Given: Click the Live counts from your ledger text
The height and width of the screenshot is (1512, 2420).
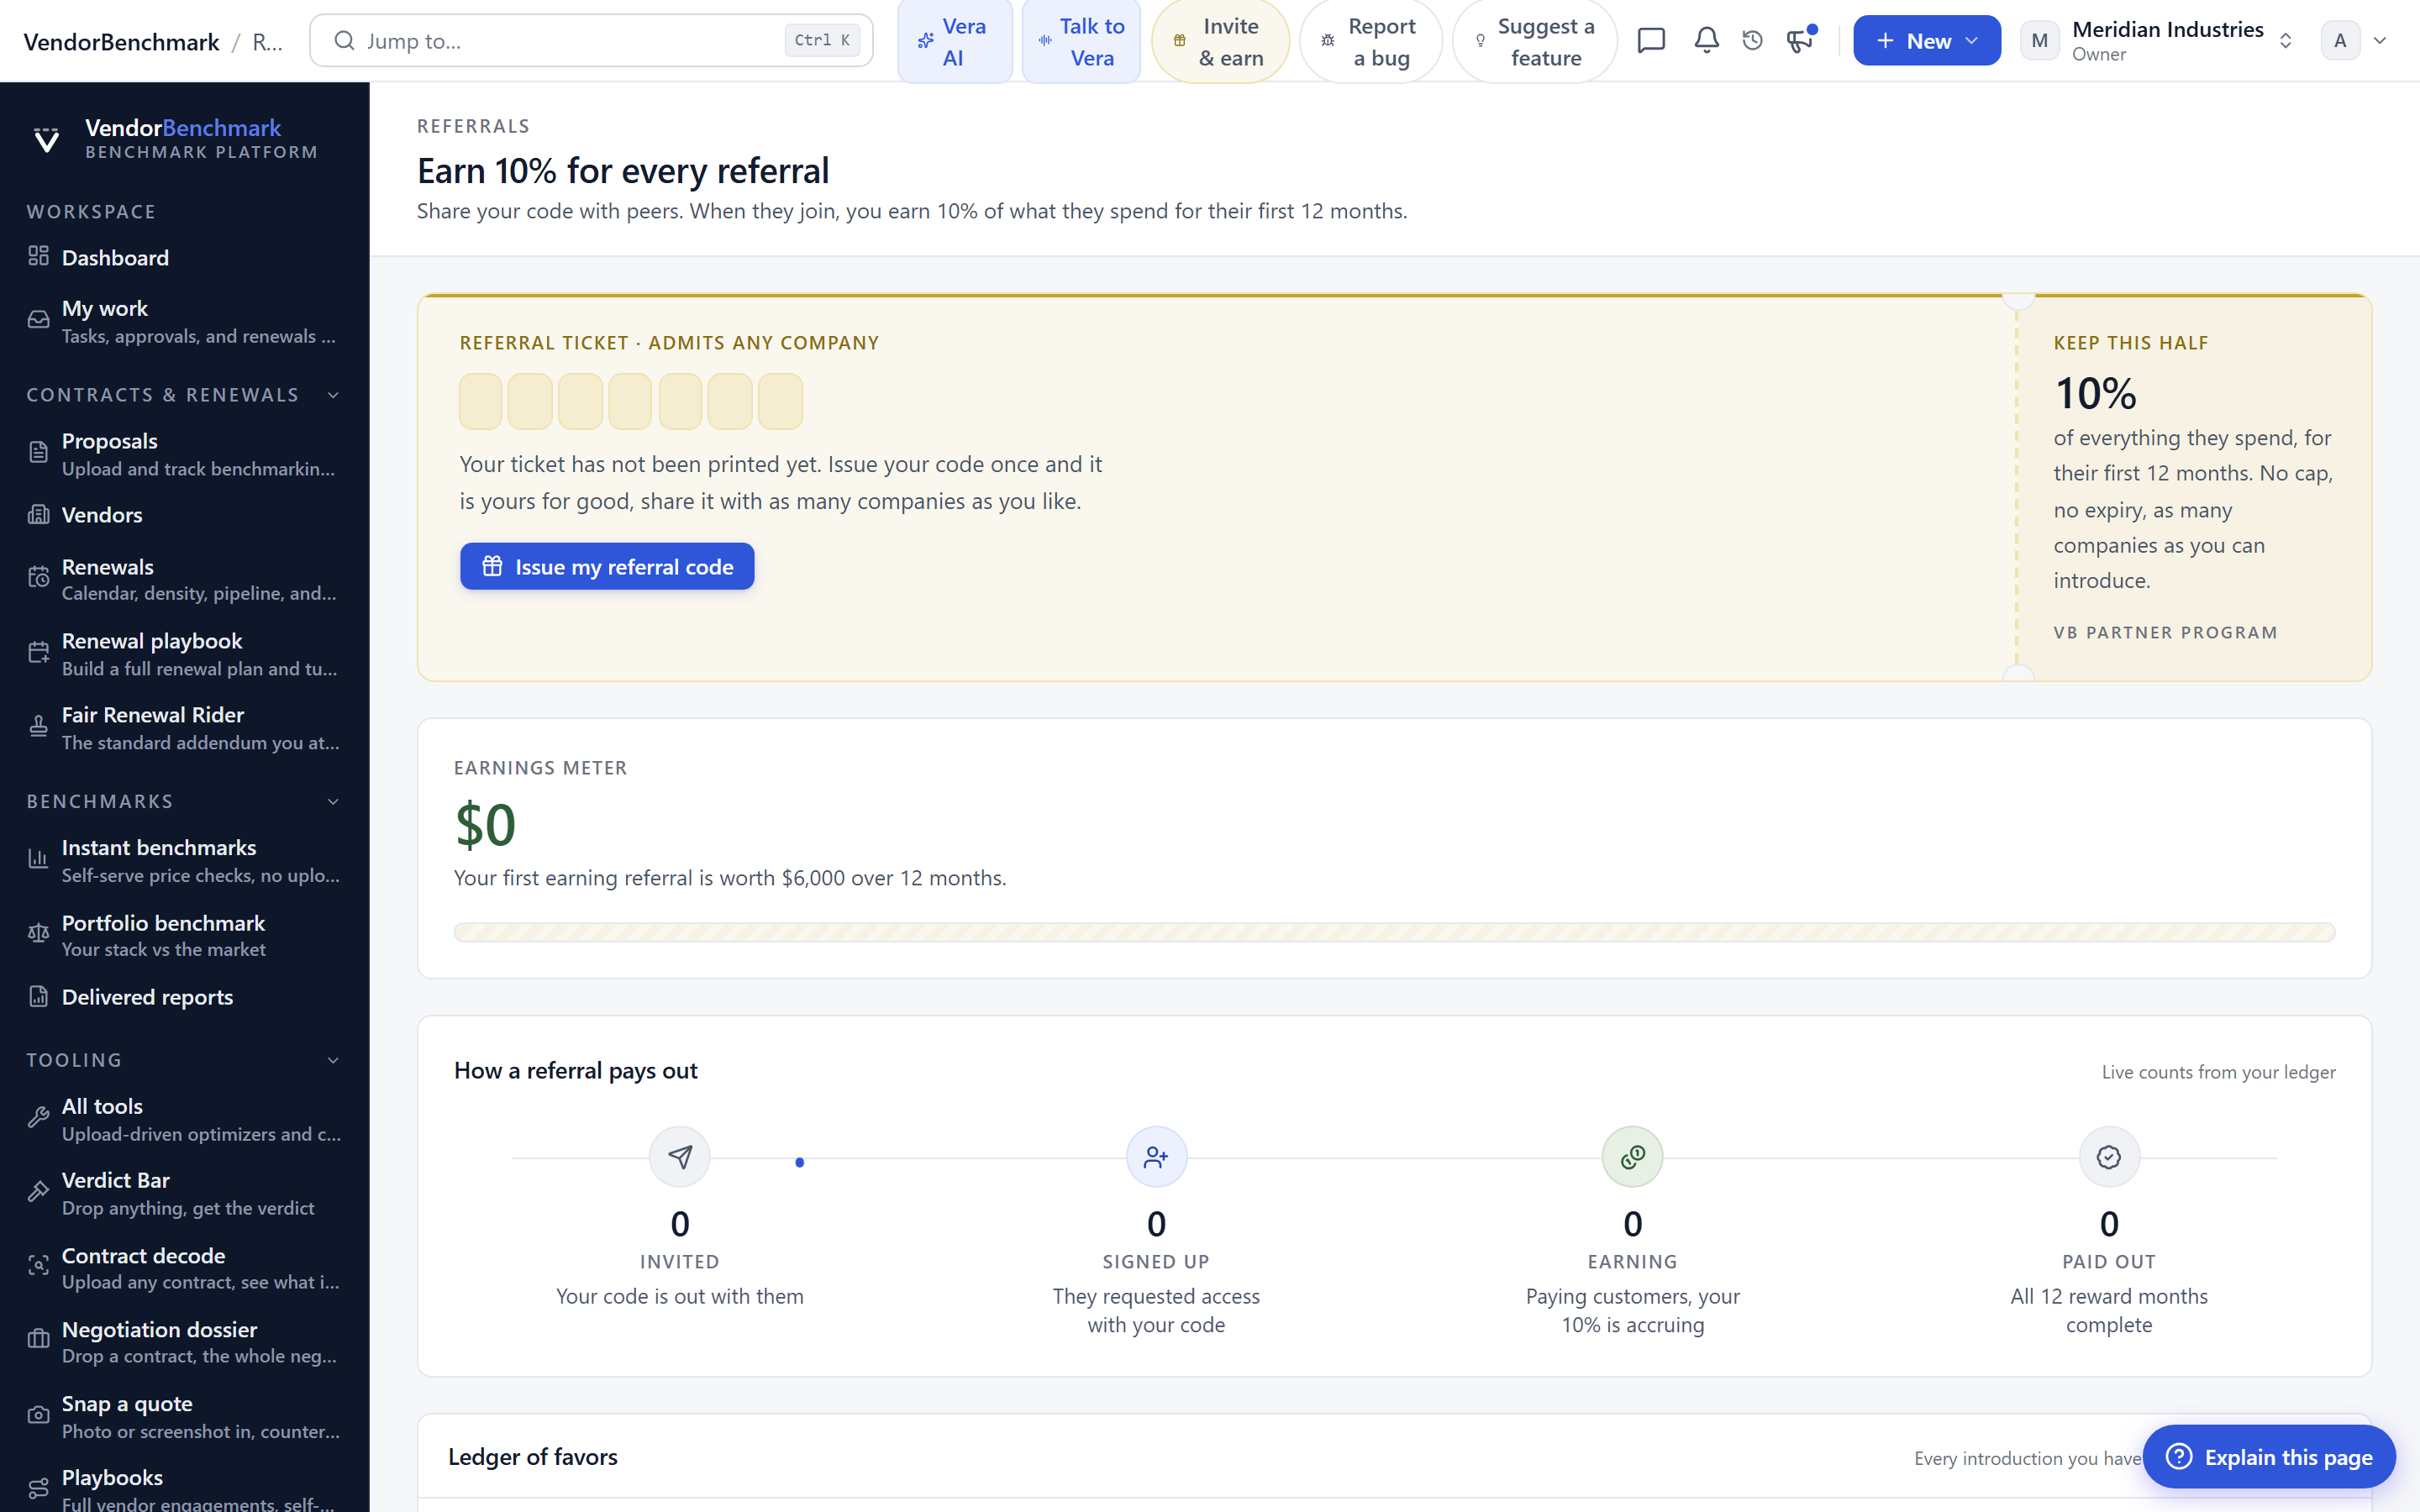Looking at the screenshot, I should (x=2218, y=1072).
